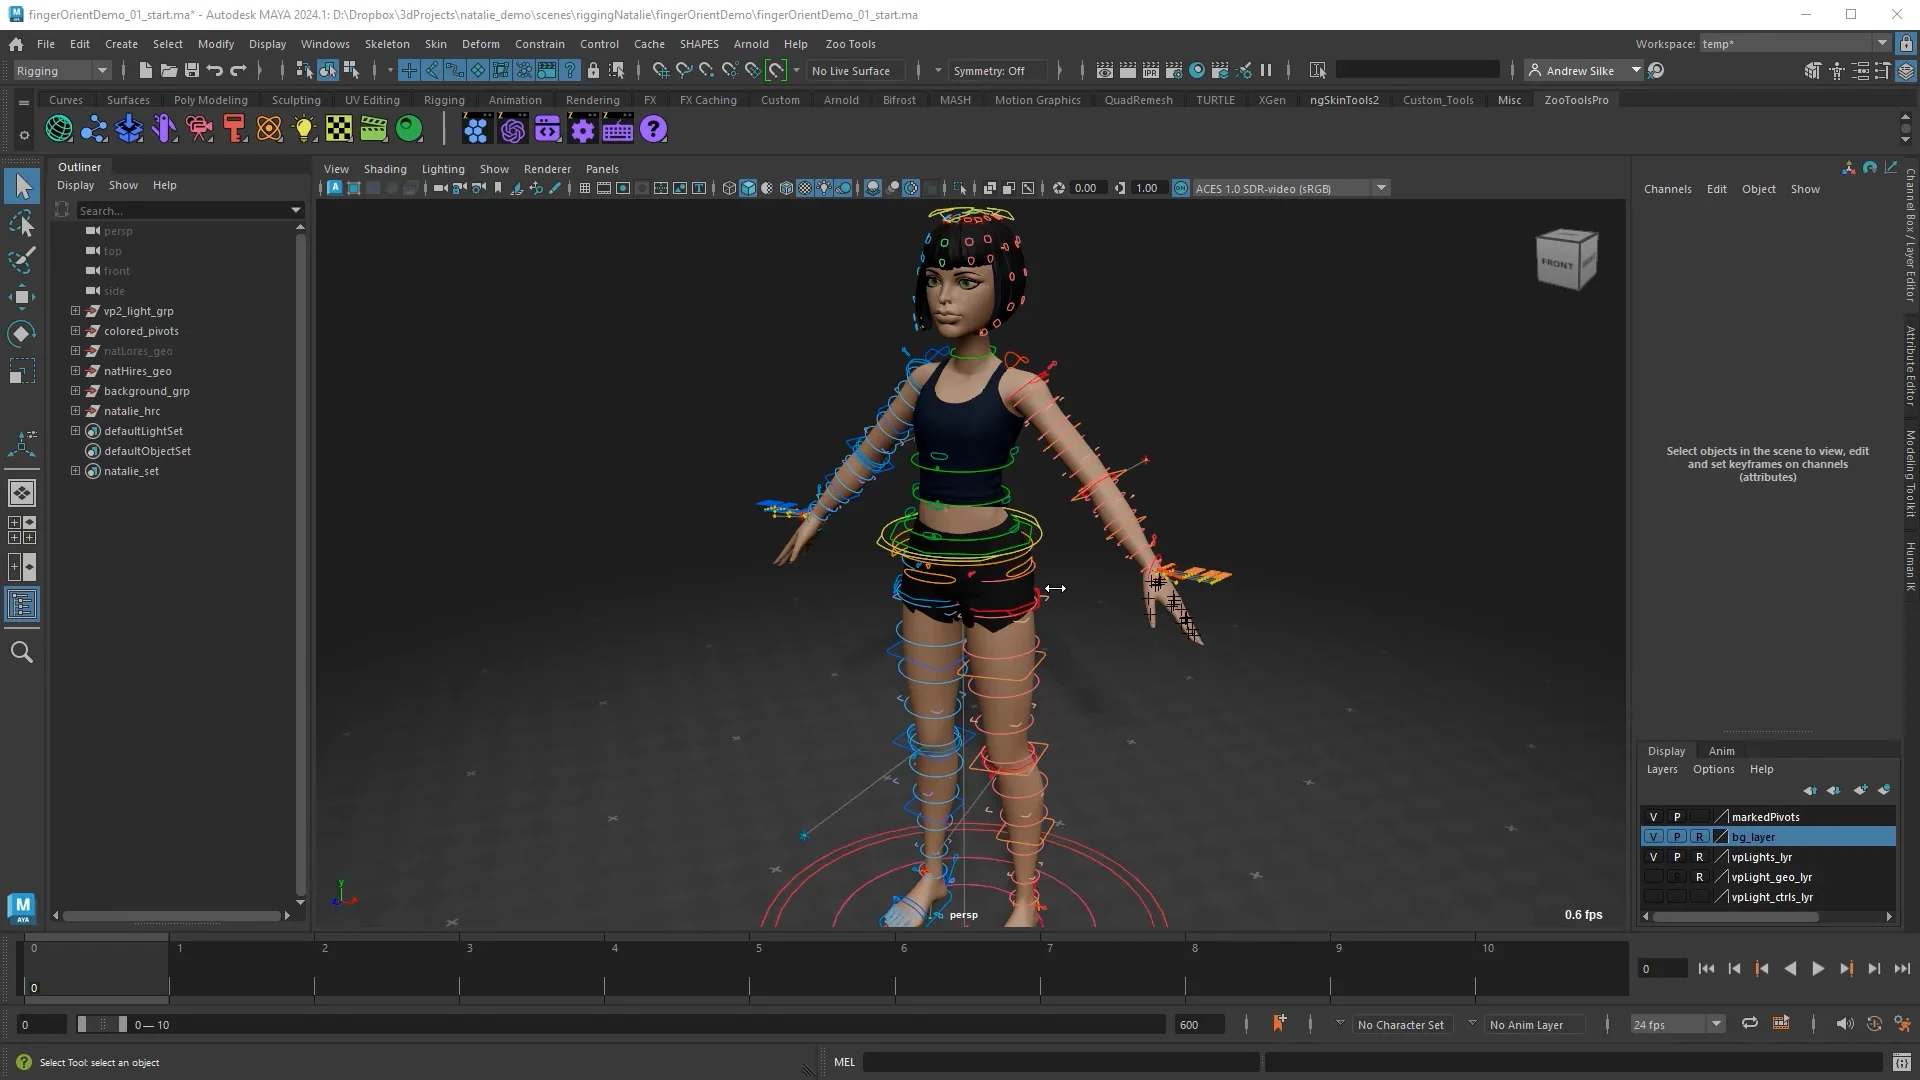Expand natalie_hrc in Outliner
Viewport: 1920px width, 1080px height.
75,411
